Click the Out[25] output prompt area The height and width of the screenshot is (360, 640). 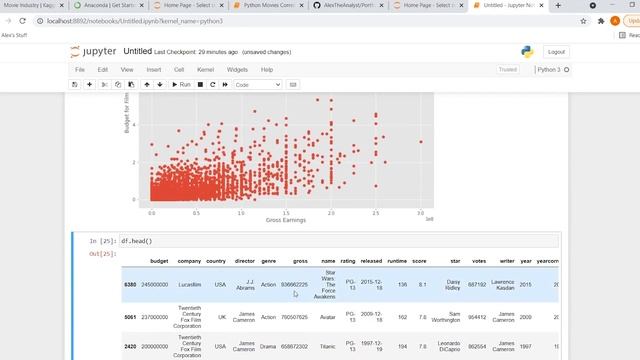coord(103,254)
